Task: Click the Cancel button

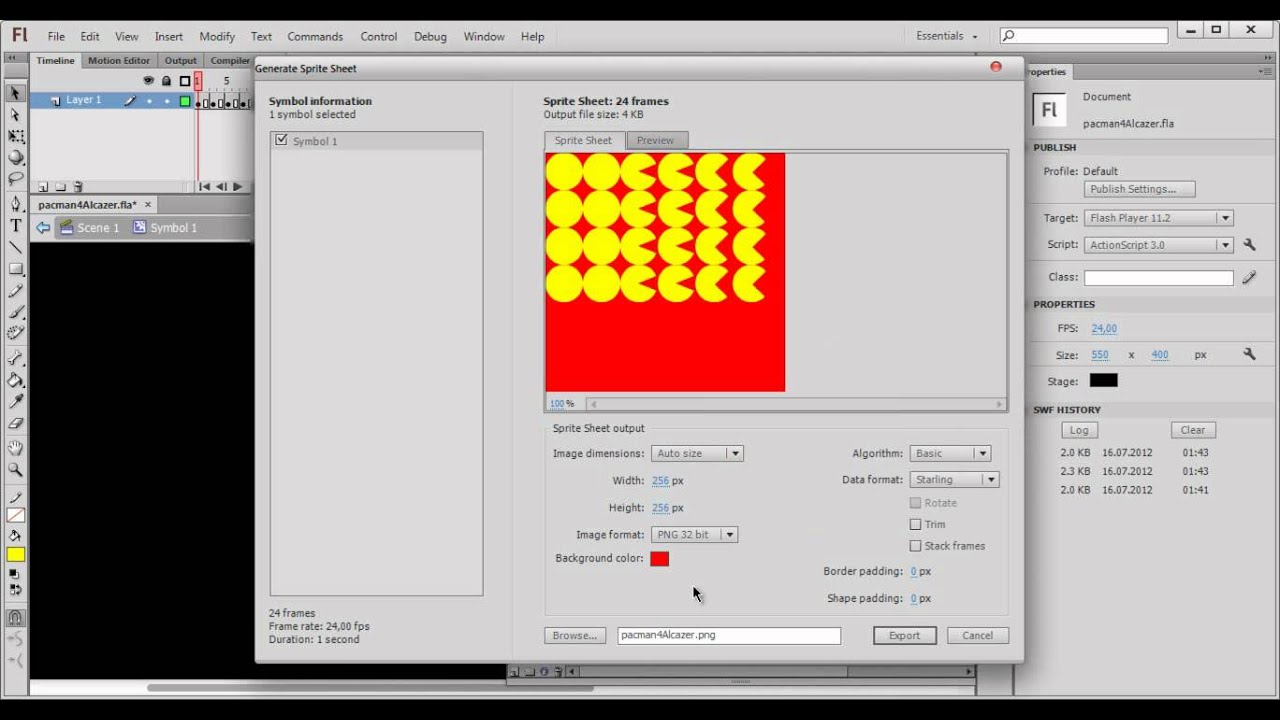Action: click(x=977, y=635)
